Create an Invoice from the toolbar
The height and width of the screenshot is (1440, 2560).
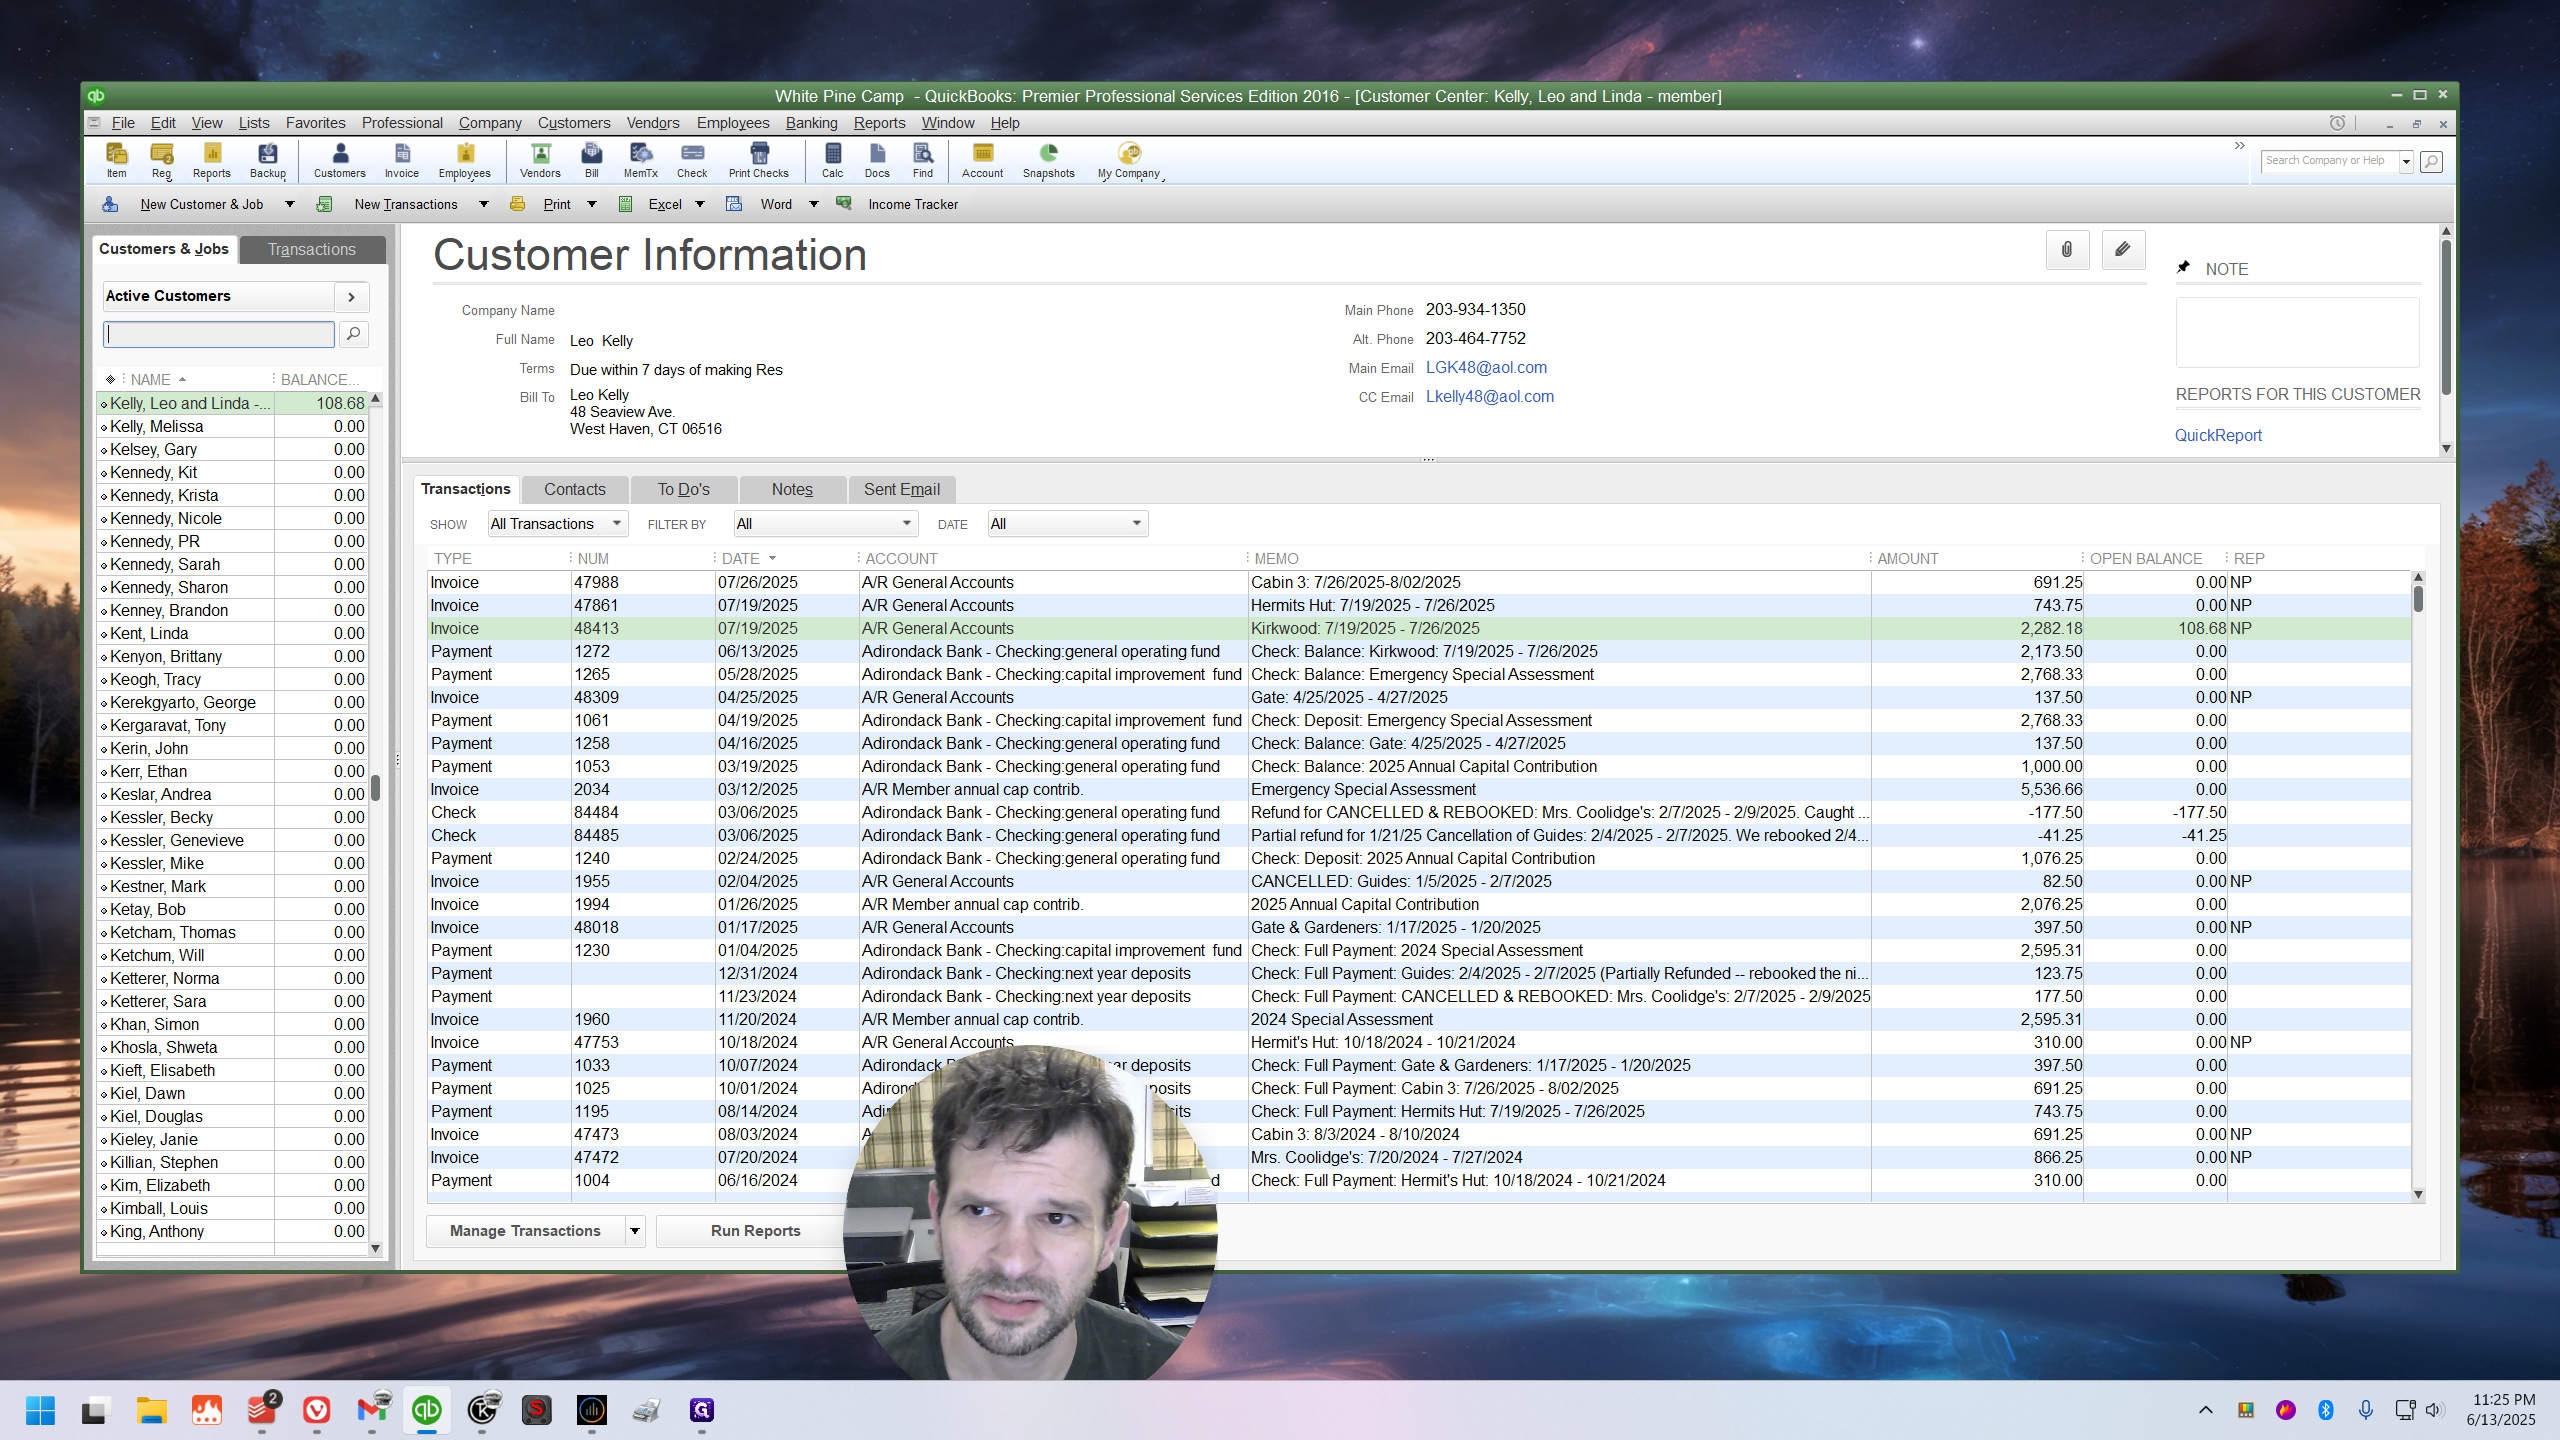coord(402,160)
